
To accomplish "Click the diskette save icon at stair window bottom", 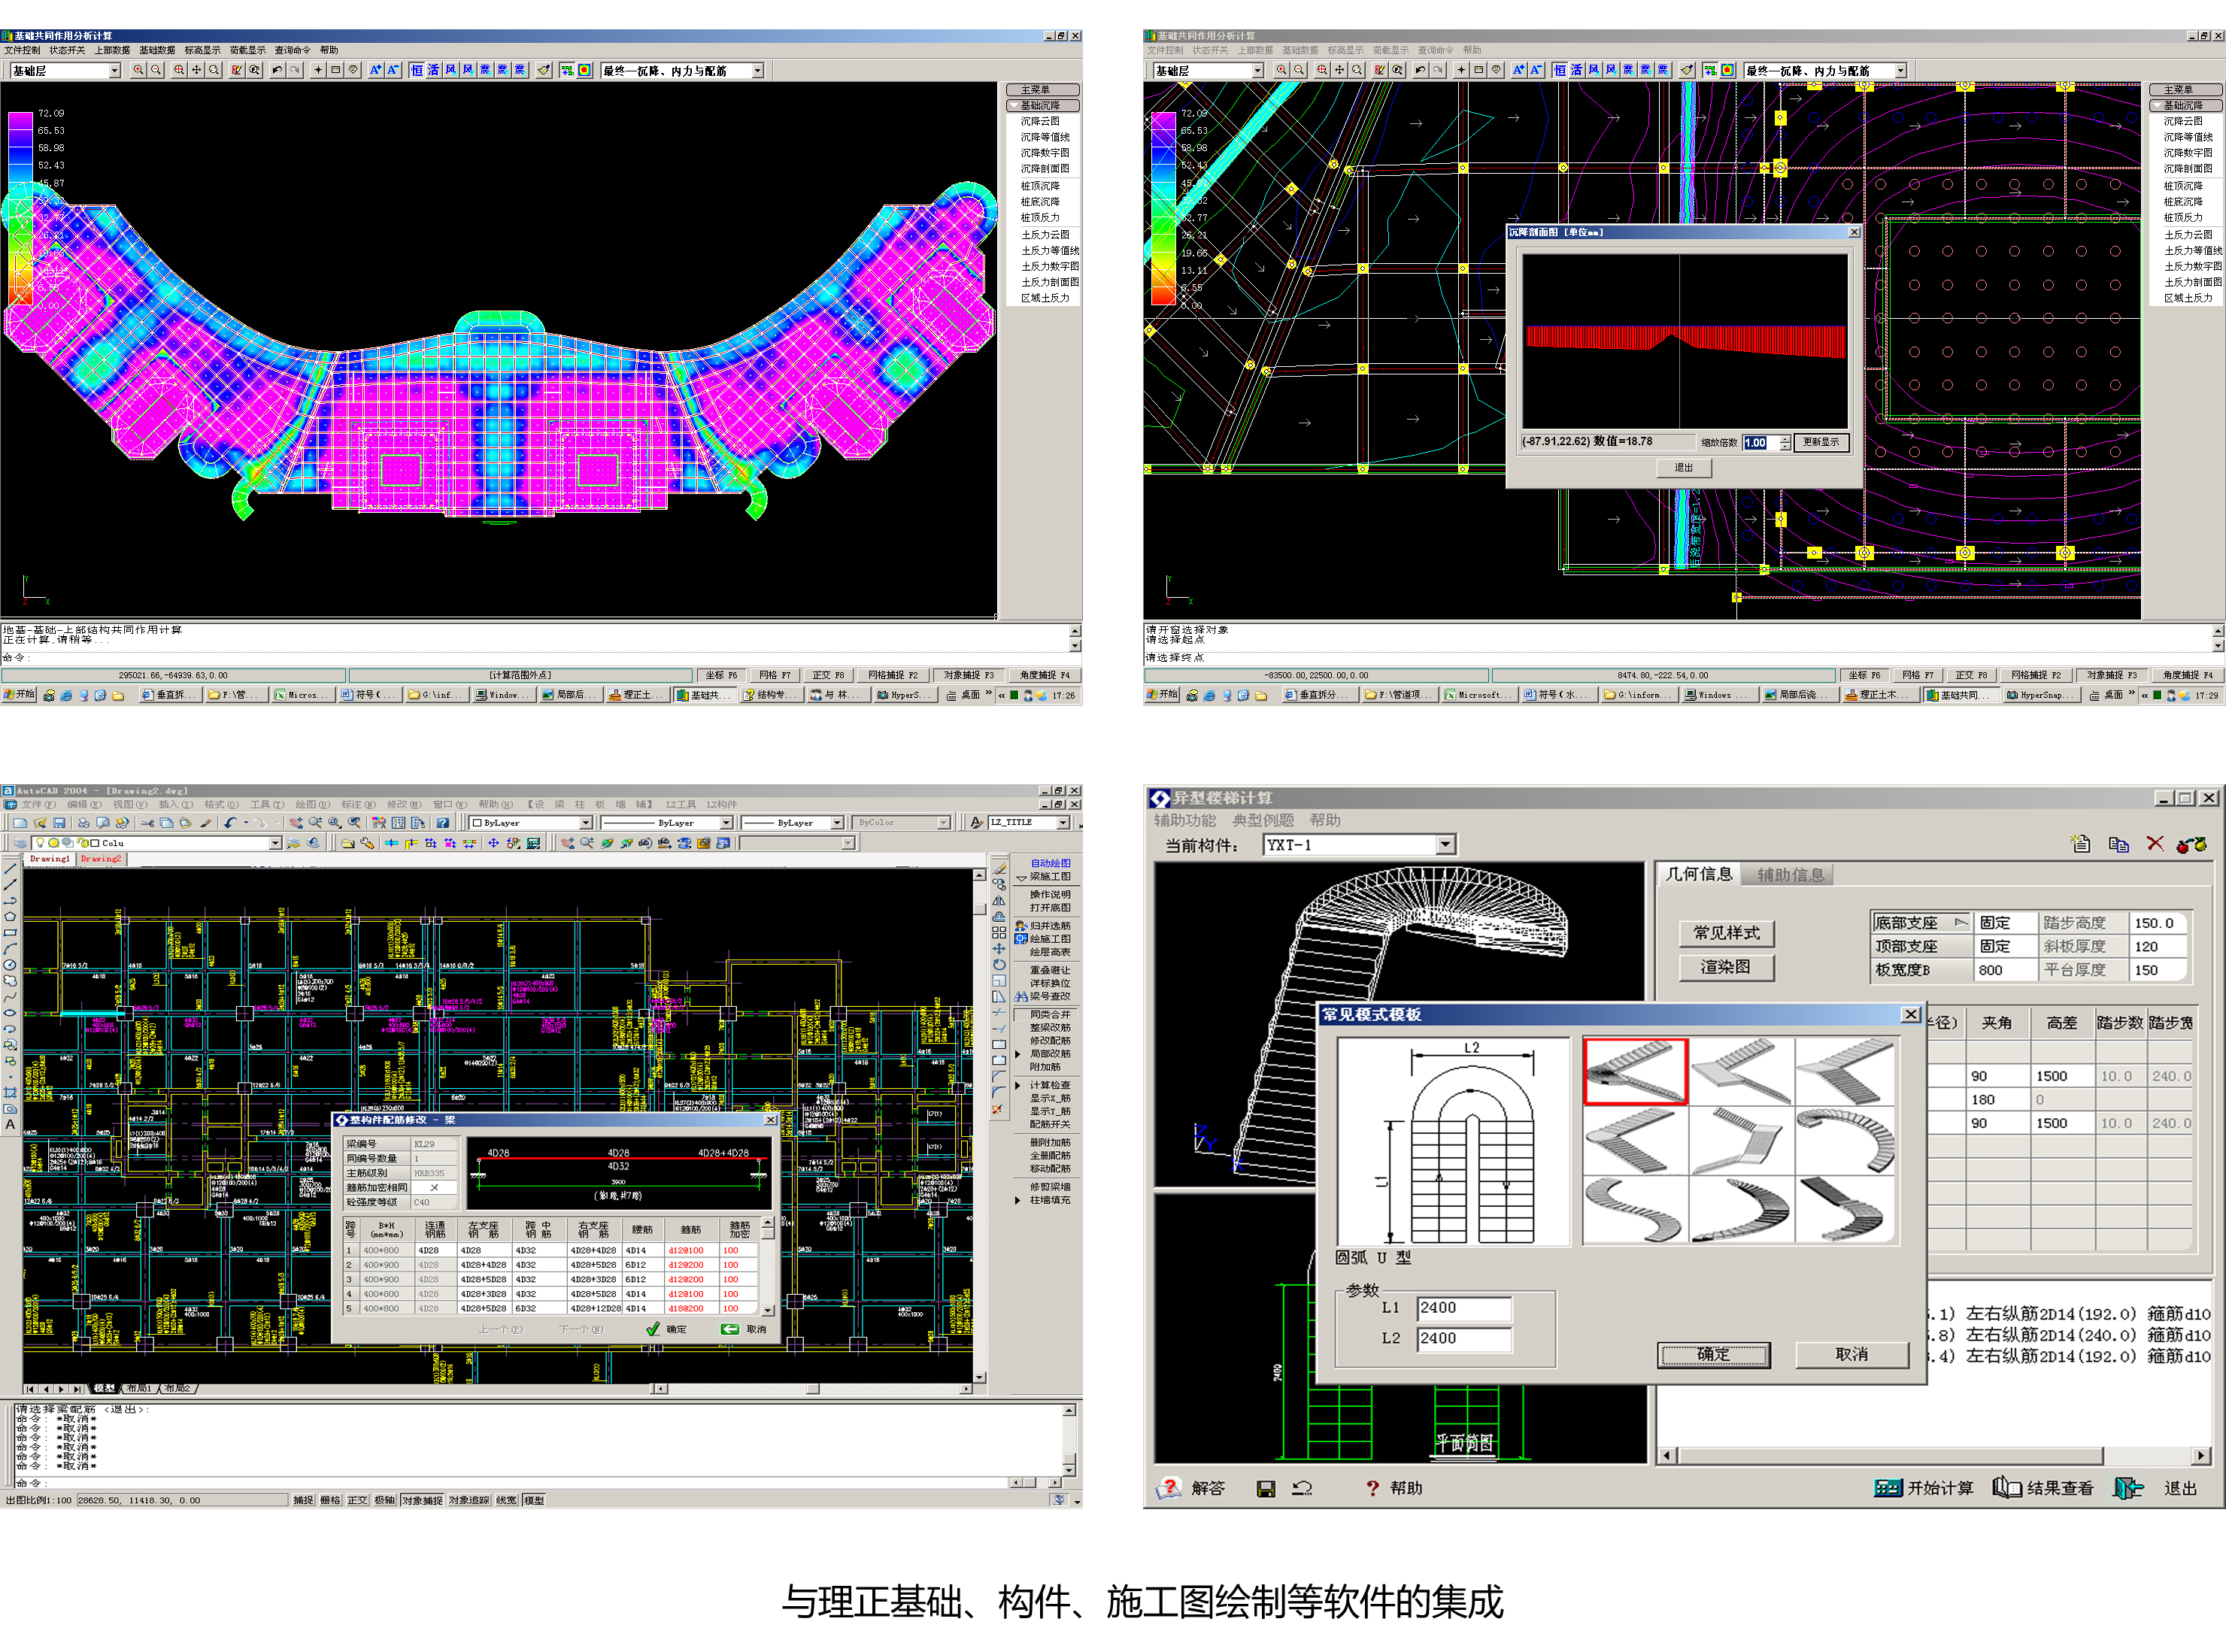I will (x=1265, y=1489).
